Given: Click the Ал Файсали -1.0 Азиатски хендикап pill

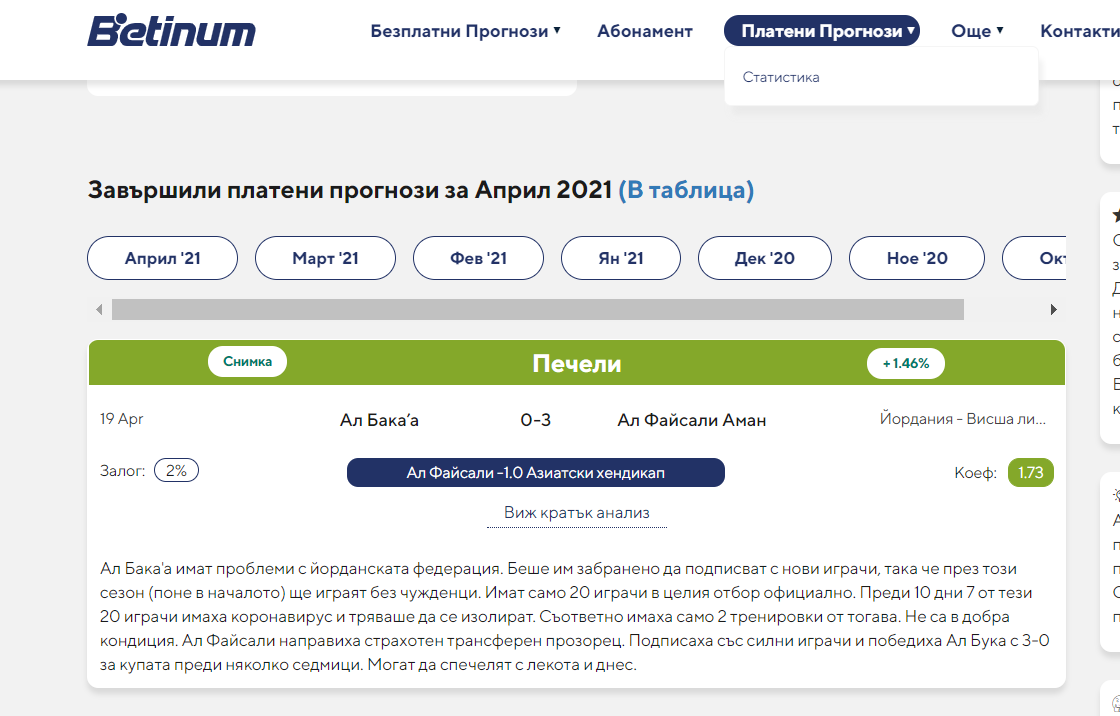Looking at the screenshot, I should 536,472.
